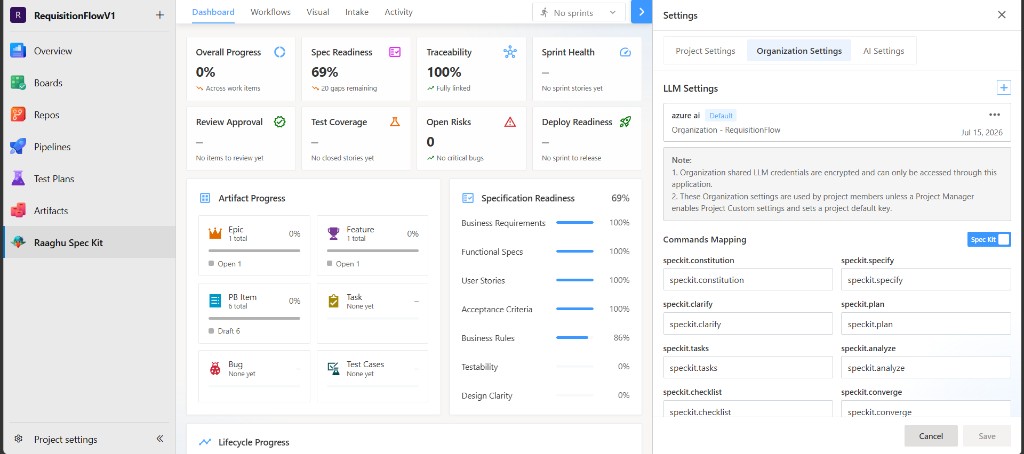Click the Open Risks warning icon
1024x454 pixels.
510,122
